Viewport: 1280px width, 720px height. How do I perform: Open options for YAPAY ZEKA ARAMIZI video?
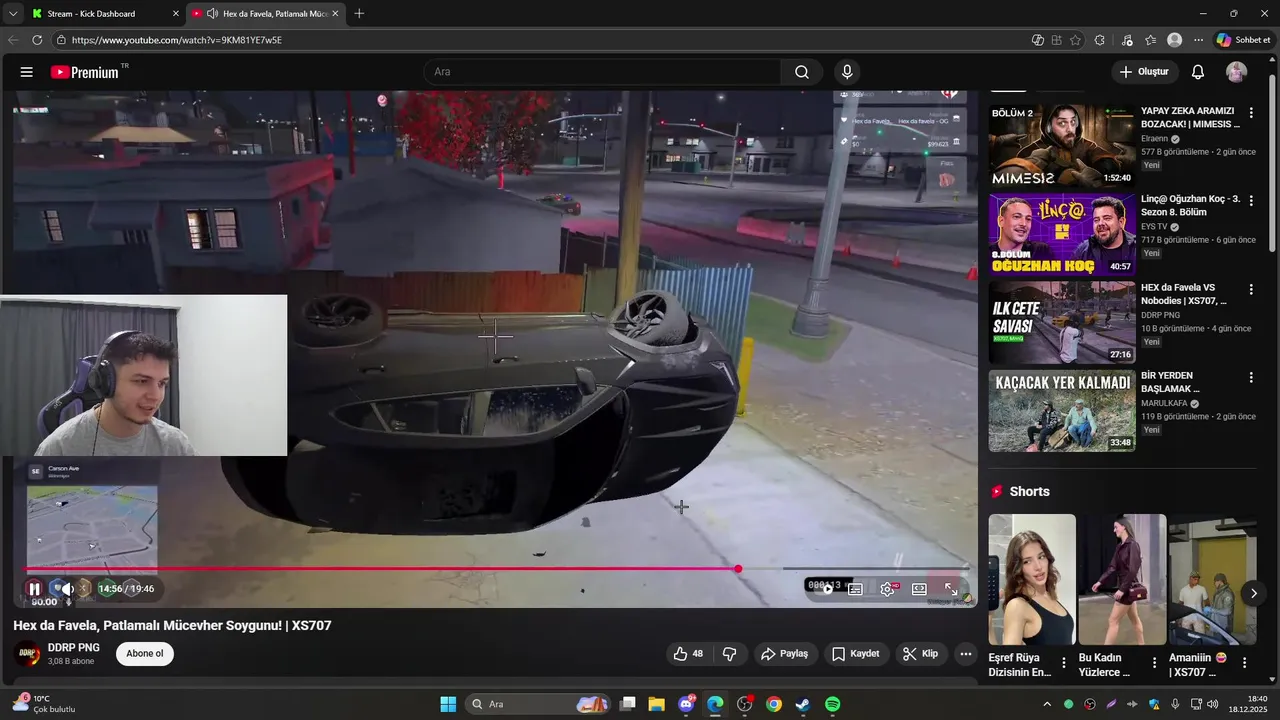(x=1251, y=113)
